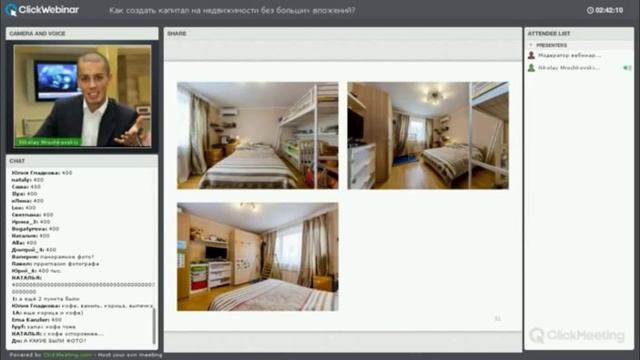Click the ClickWebinar logo icon
640x360 pixels.
[11, 10]
